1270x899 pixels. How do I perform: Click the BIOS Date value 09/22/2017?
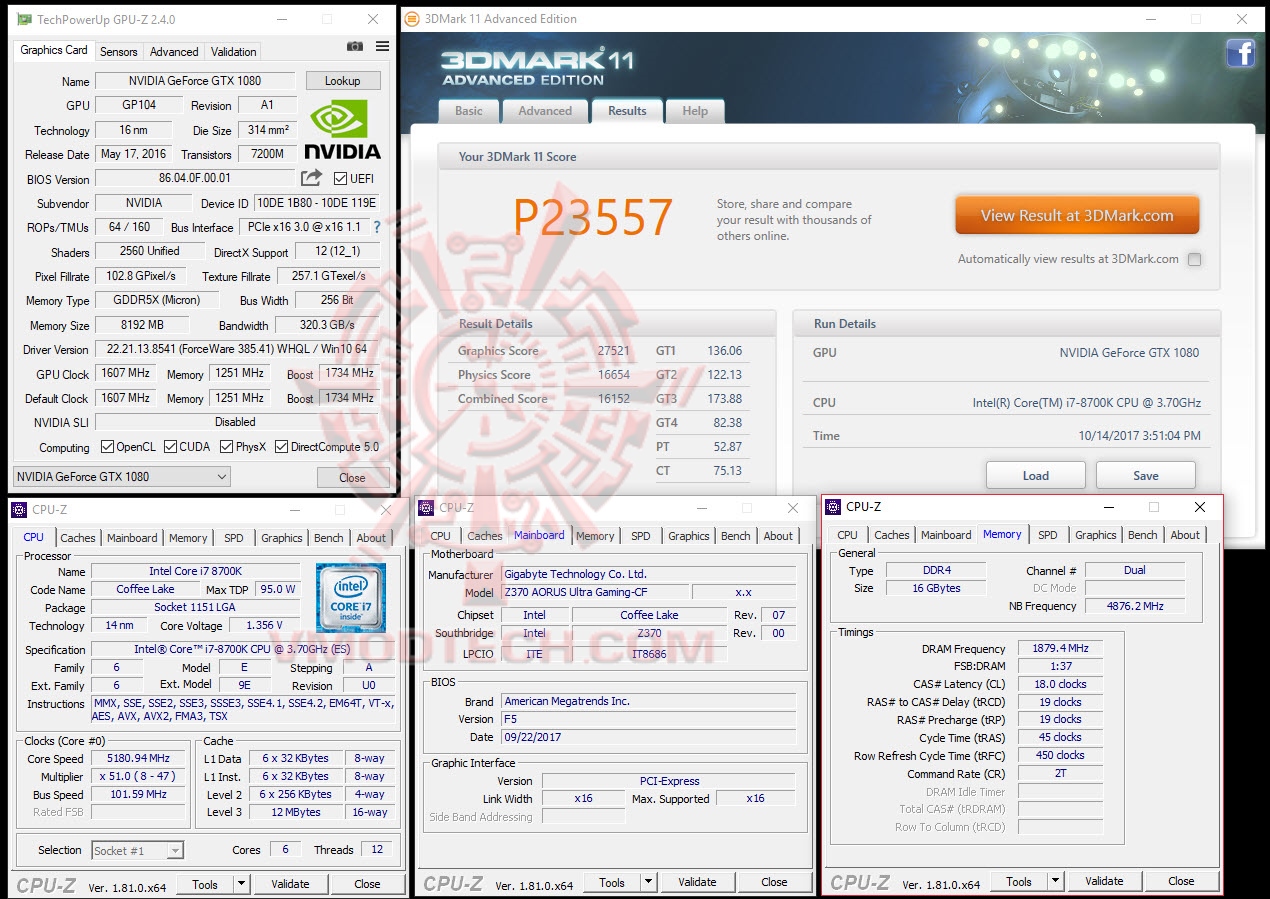pos(648,737)
